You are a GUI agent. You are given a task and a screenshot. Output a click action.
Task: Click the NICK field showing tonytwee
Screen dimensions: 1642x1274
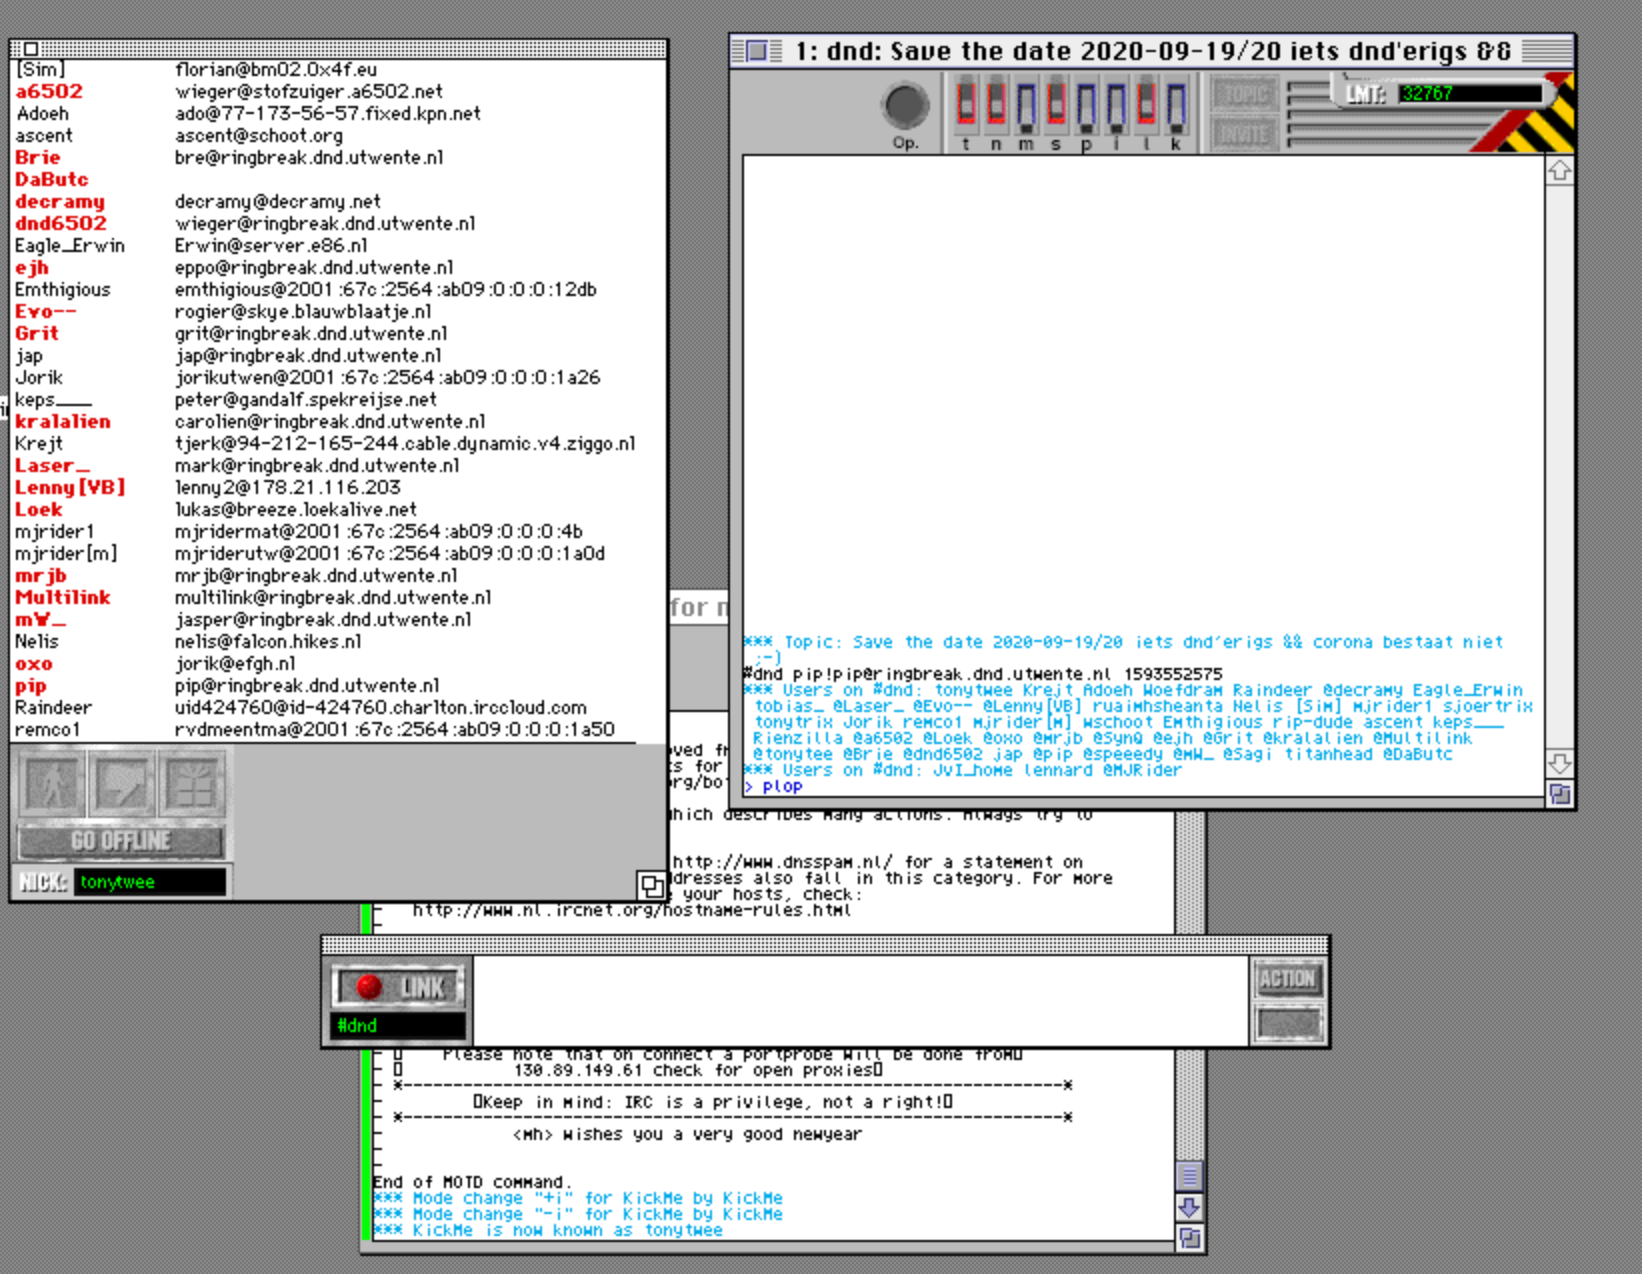(x=149, y=882)
